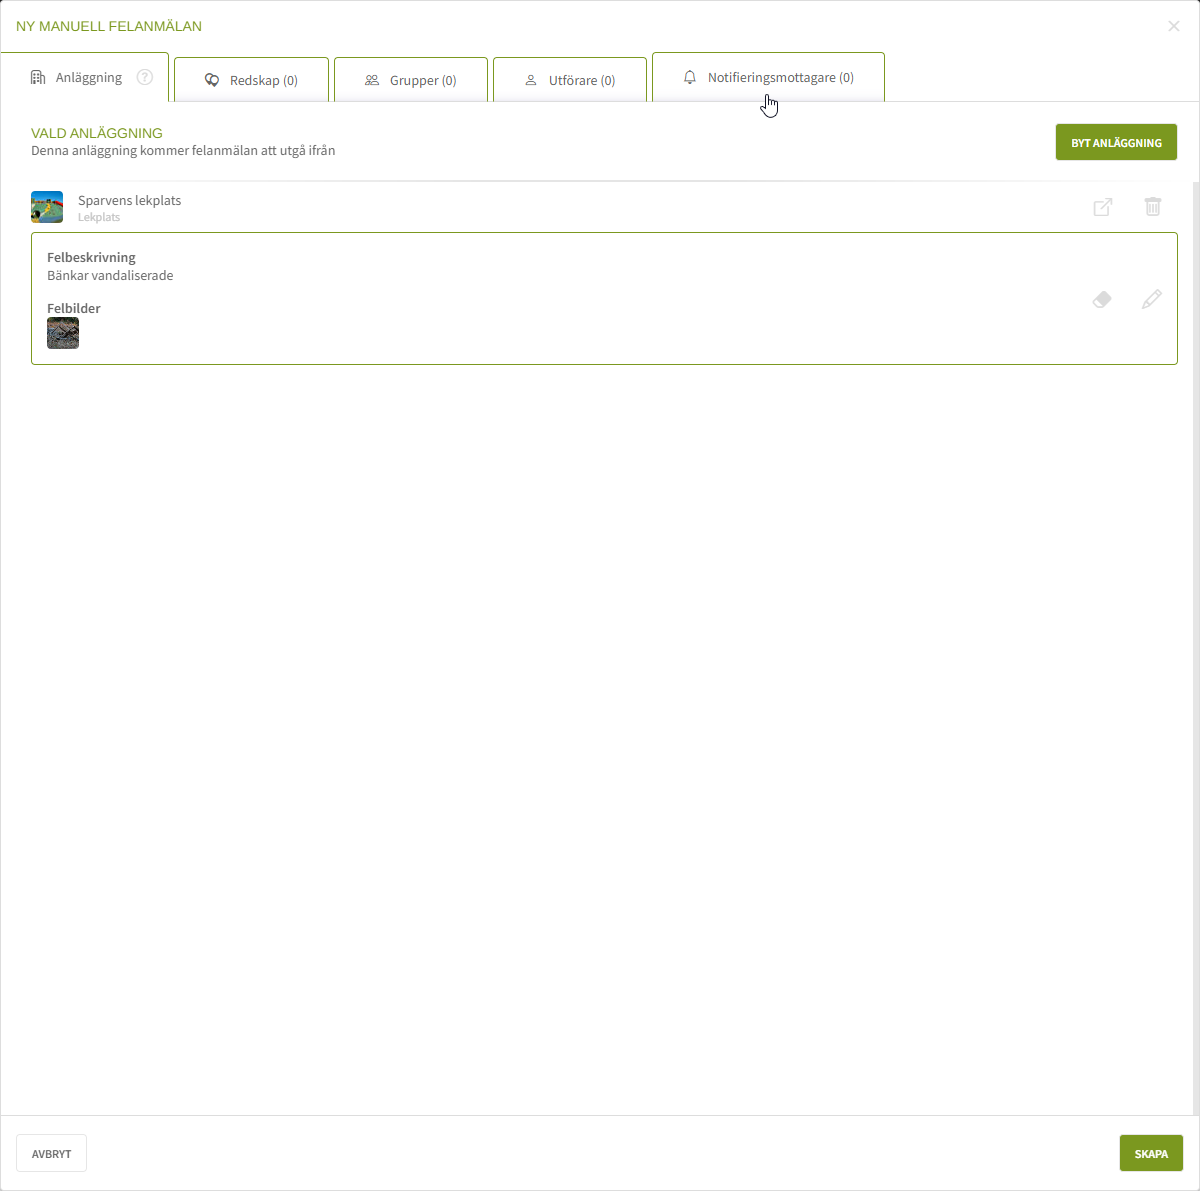Viewport: 1200px width, 1191px height.
Task: Click the people icon on the Grupper tab
Action: click(x=372, y=80)
